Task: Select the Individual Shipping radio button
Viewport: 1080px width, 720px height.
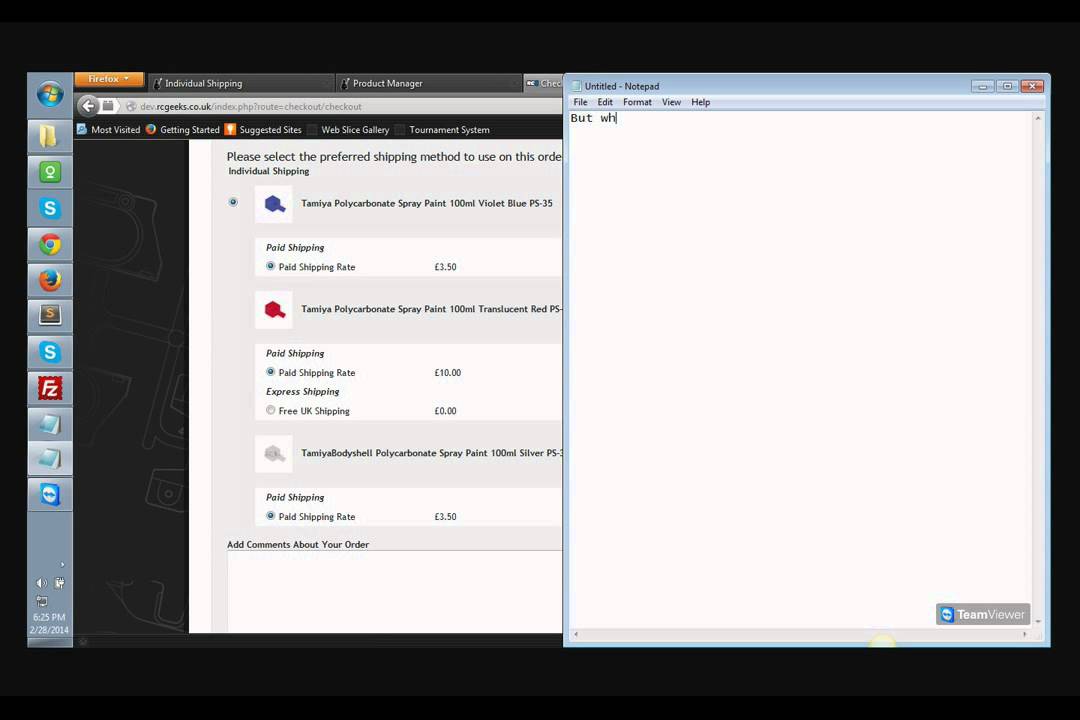Action: (x=233, y=202)
